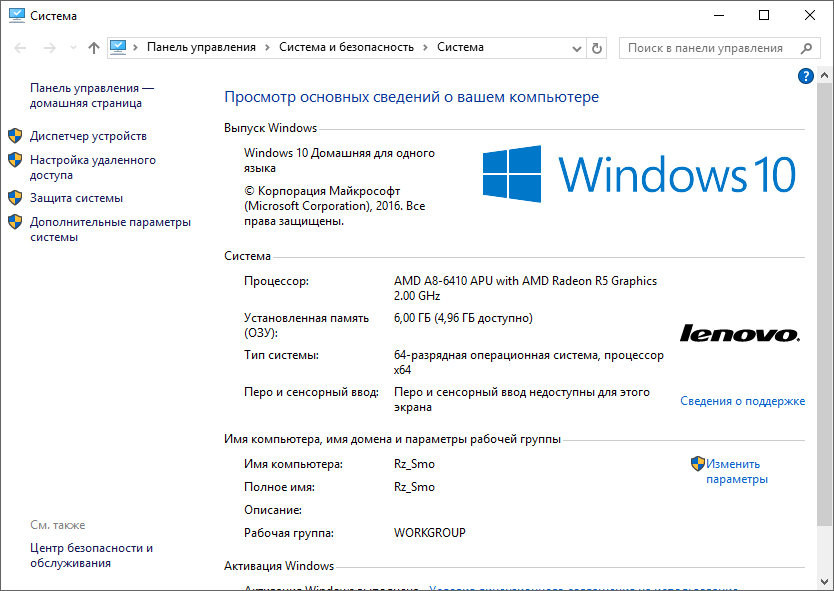Image resolution: width=834 pixels, height=591 pixels.
Task: Click the Полное имя label
Action: pos(279,487)
